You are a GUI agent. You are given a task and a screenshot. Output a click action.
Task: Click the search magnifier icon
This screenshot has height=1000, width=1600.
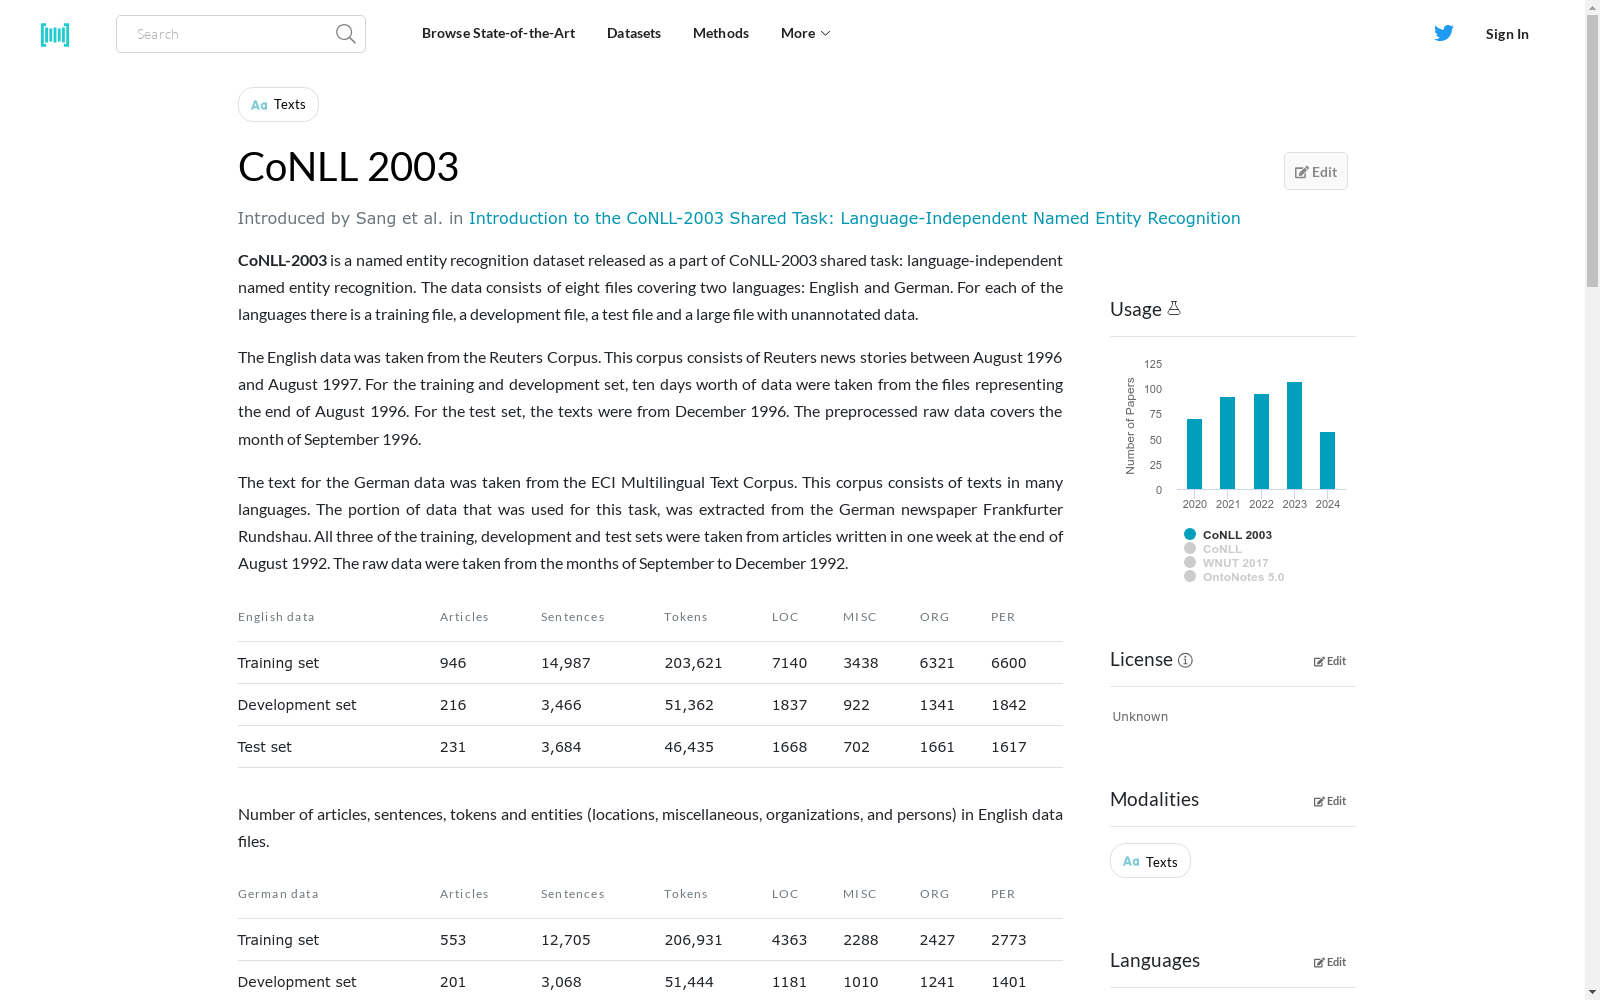345,33
